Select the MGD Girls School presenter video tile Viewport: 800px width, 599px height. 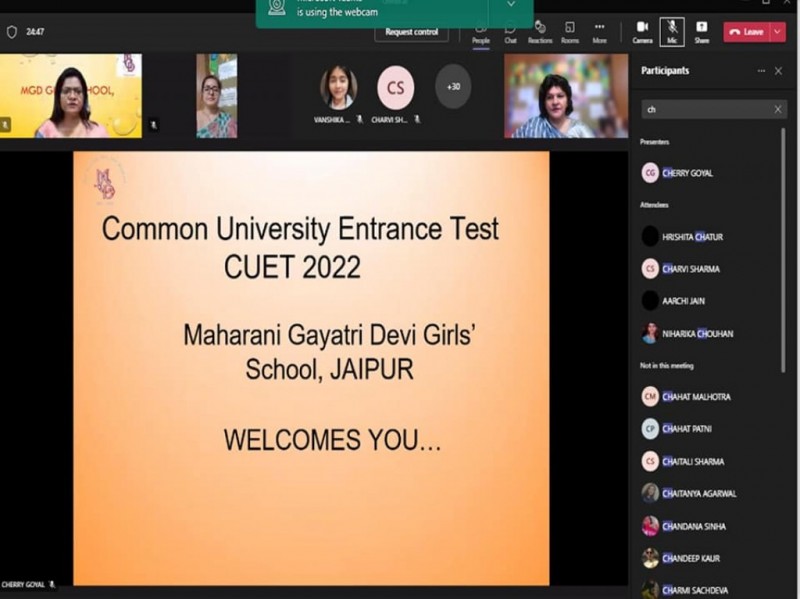click(x=71, y=96)
